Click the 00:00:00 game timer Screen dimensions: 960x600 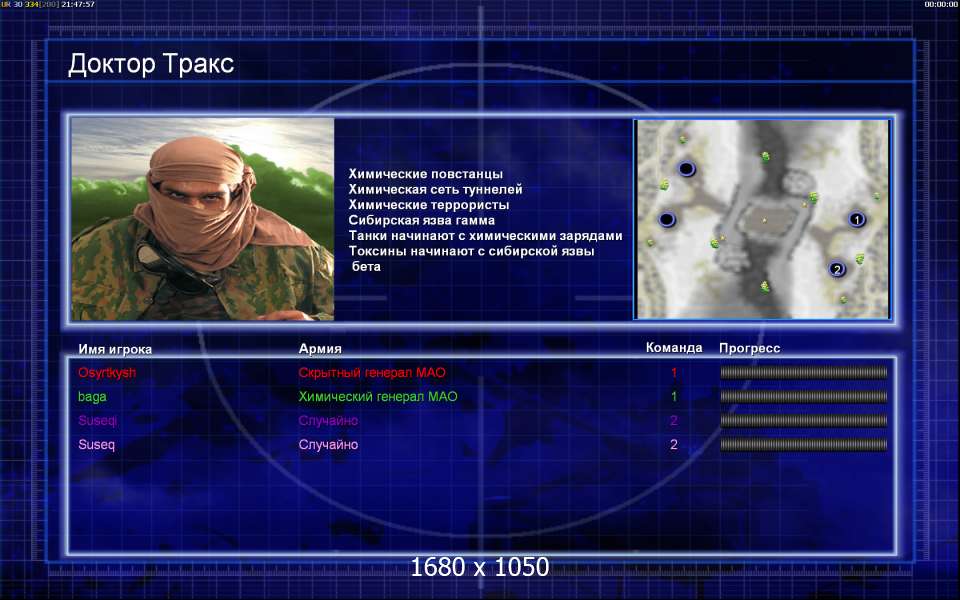pyautogui.click(x=940, y=4)
